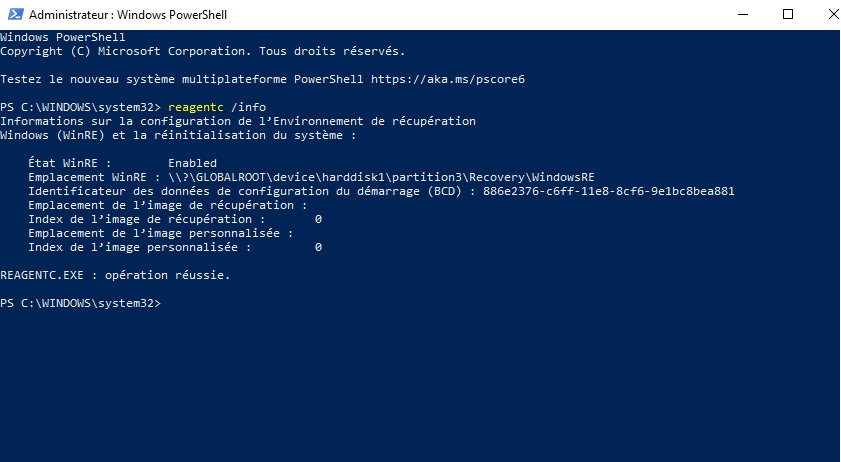This screenshot has height=462, width=841.
Task: Click the 'Emplacement de l'image personnalisée' line
Action: (x=161, y=233)
